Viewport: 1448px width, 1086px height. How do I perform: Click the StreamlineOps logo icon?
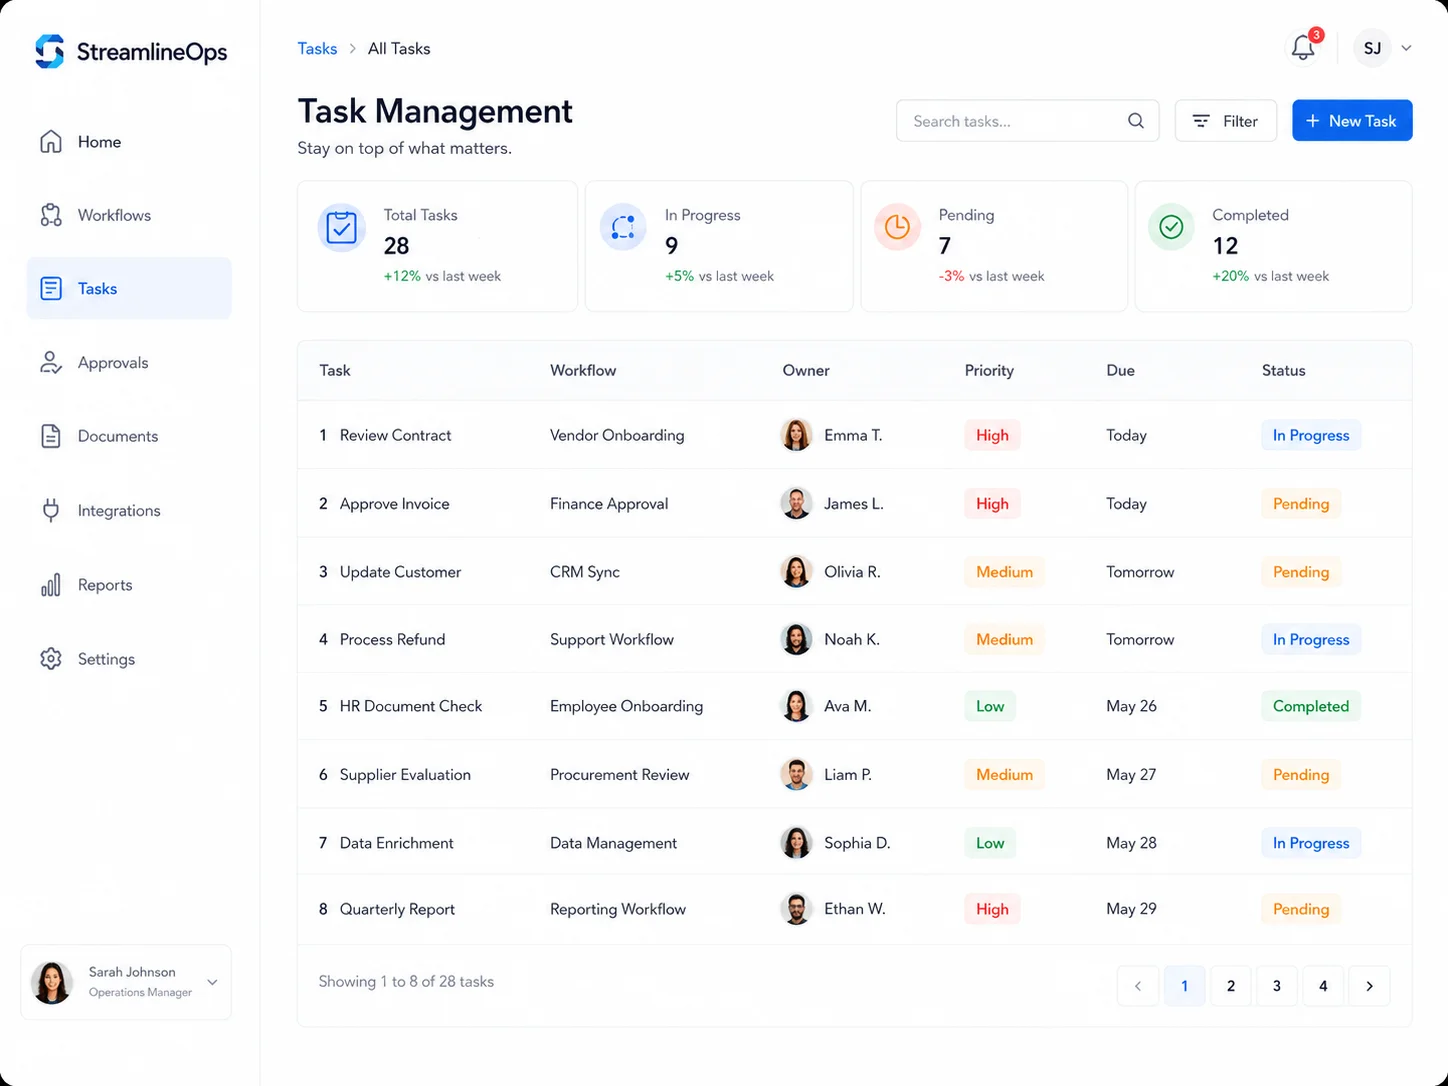[x=49, y=51]
